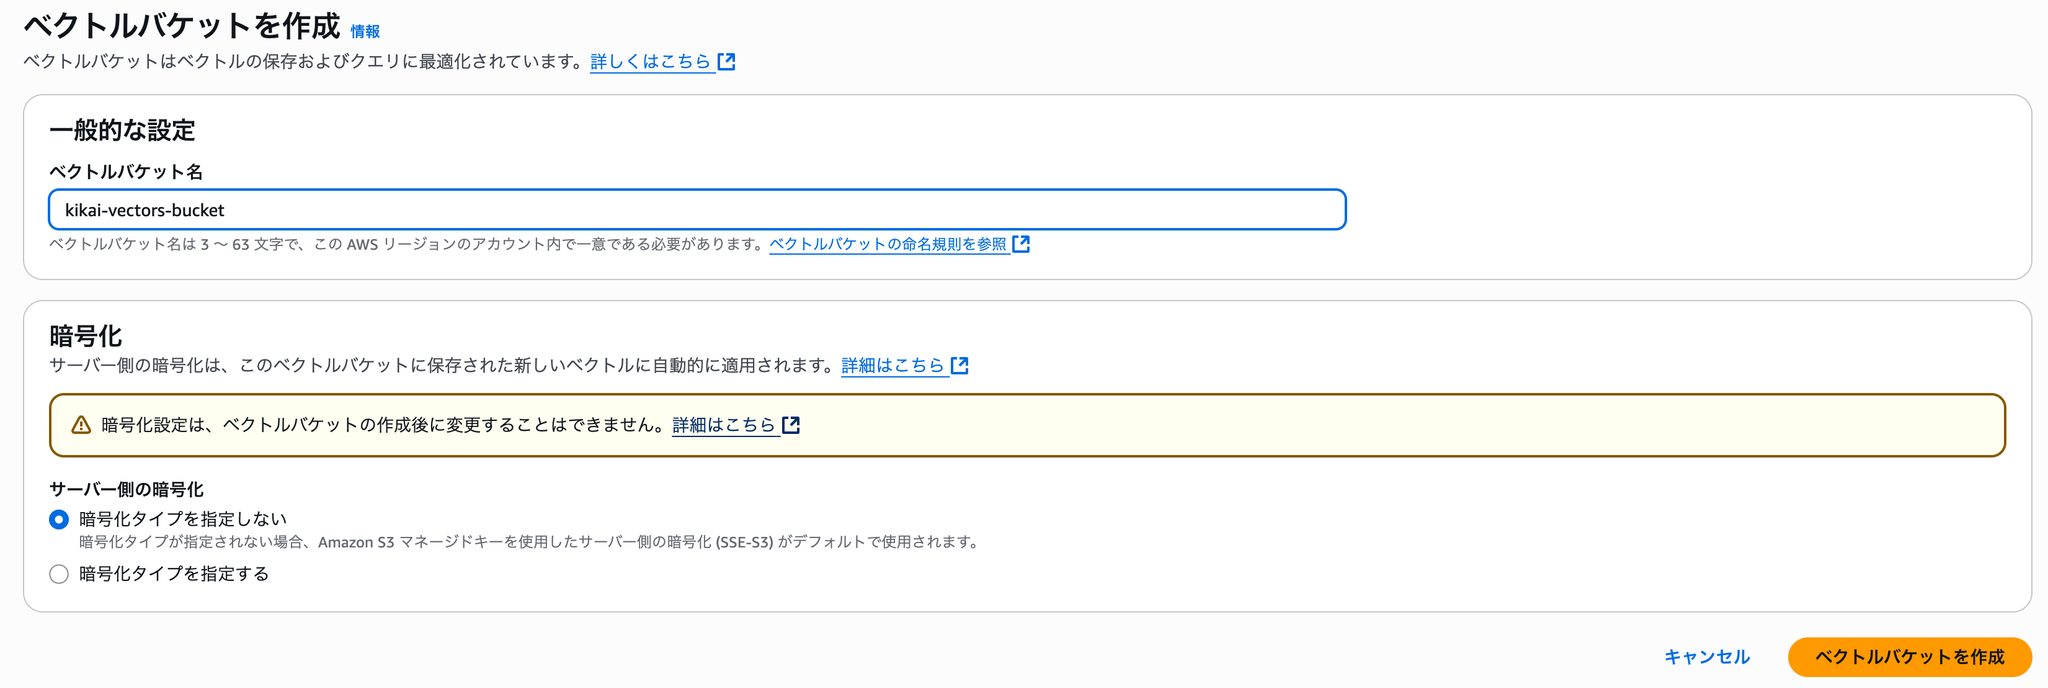
Task: Click the external-link icon inside the warning banner
Action: (x=791, y=425)
